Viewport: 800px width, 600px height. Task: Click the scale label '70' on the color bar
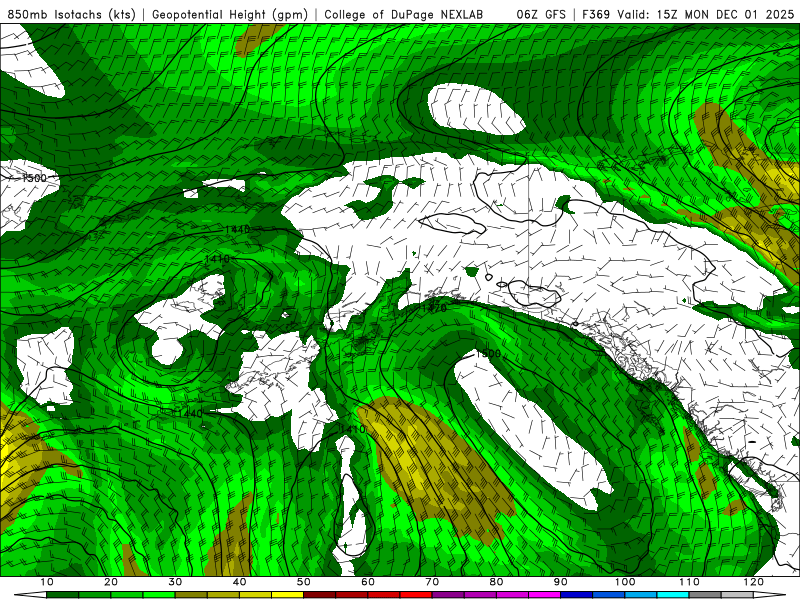click(432, 582)
